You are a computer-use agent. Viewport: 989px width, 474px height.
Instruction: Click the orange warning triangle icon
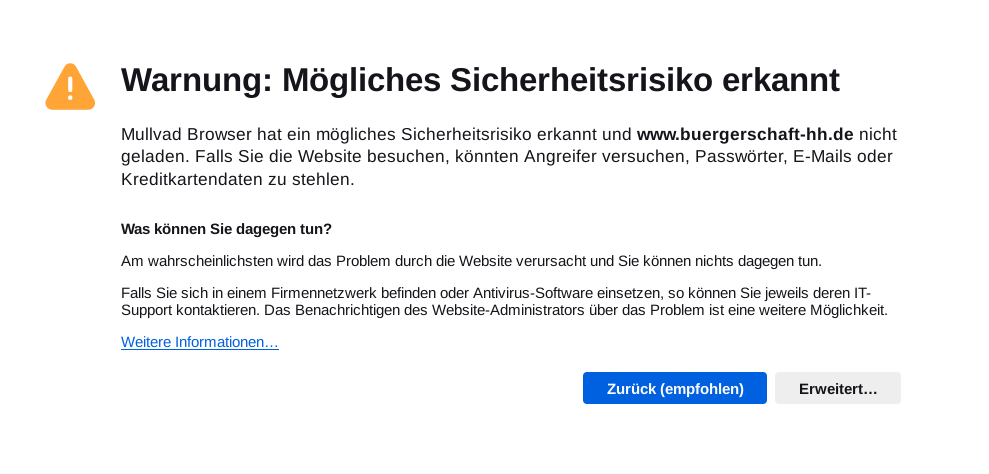click(70, 87)
